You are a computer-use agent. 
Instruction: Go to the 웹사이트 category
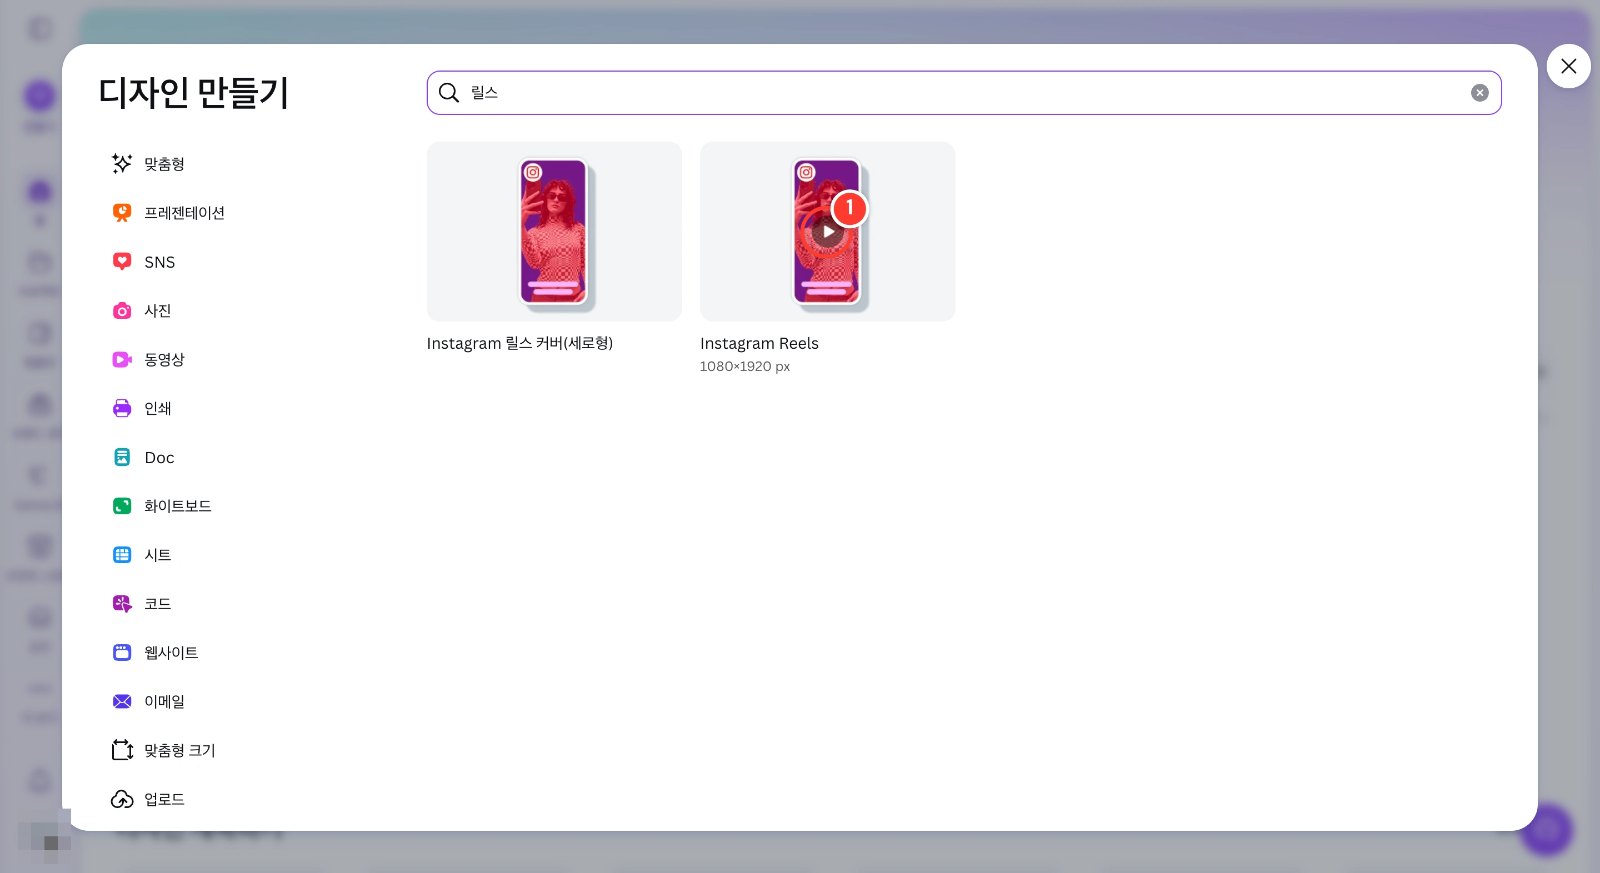[156, 652]
